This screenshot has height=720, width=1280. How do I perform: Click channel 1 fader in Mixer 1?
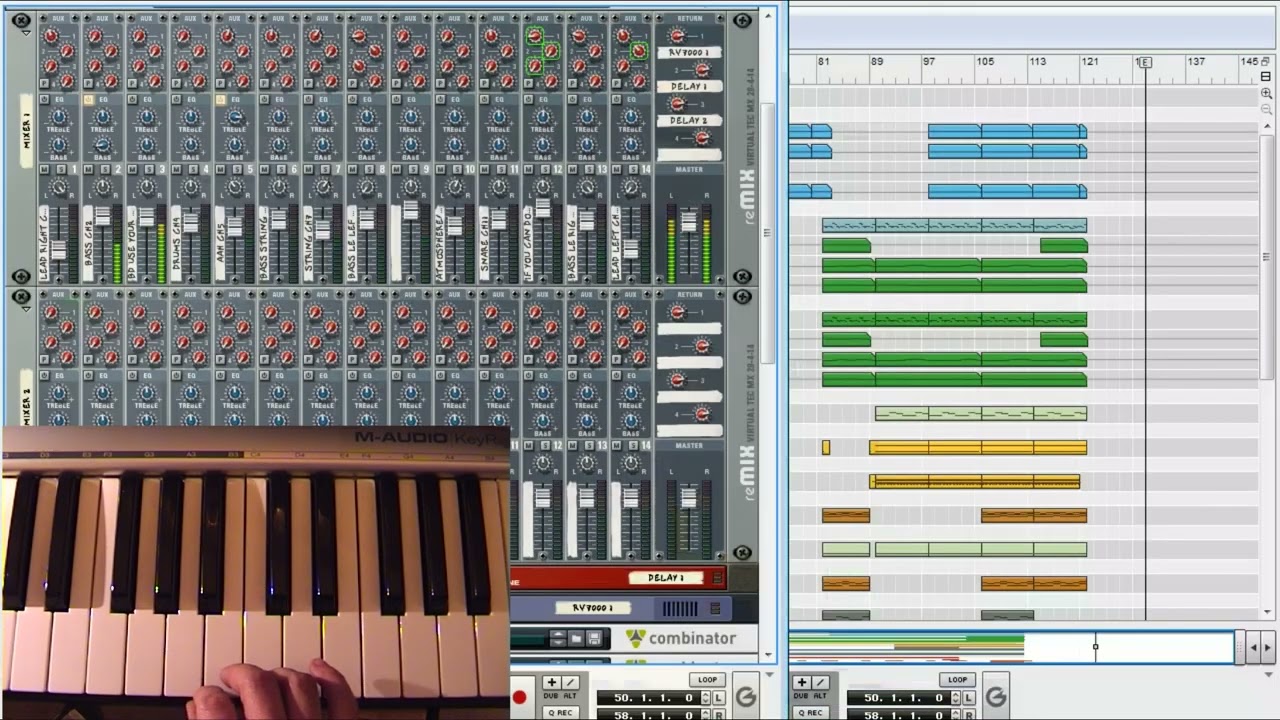pyautogui.click(x=59, y=250)
